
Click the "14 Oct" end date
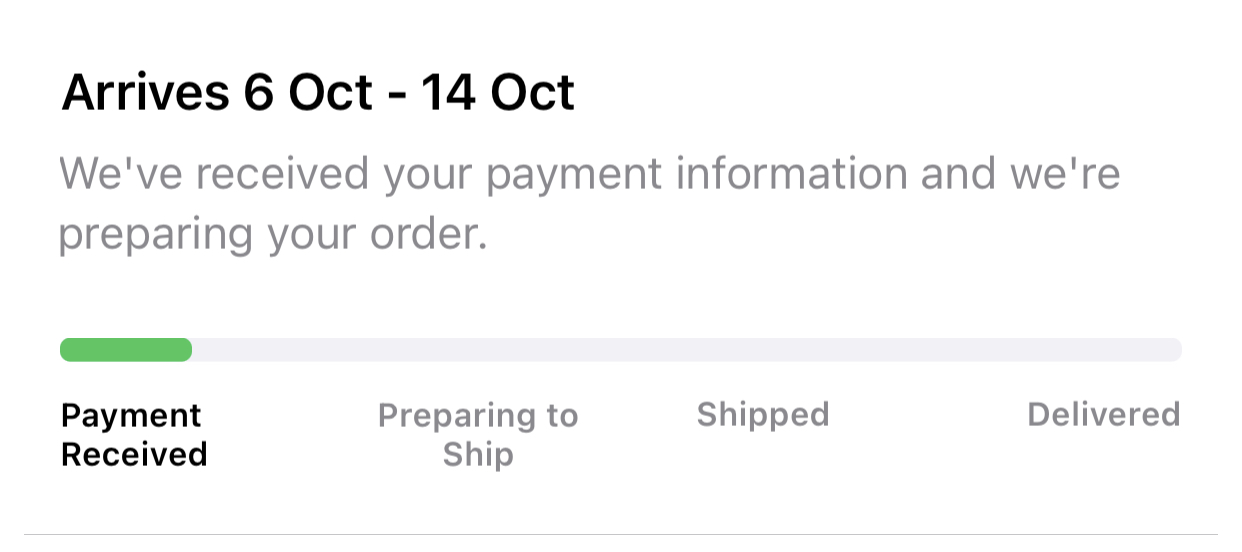tap(498, 94)
